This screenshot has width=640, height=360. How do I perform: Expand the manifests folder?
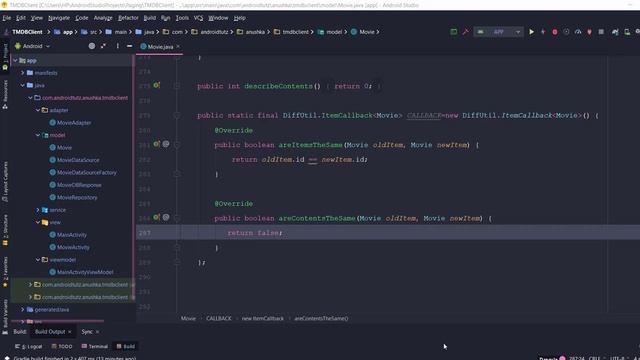(x=23, y=73)
